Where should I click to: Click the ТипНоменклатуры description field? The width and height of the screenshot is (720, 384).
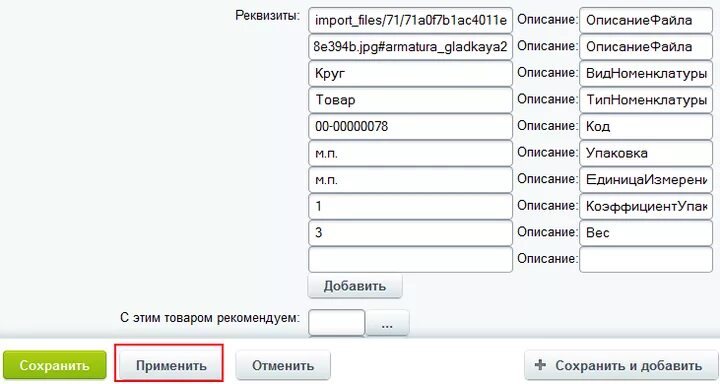click(x=646, y=100)
